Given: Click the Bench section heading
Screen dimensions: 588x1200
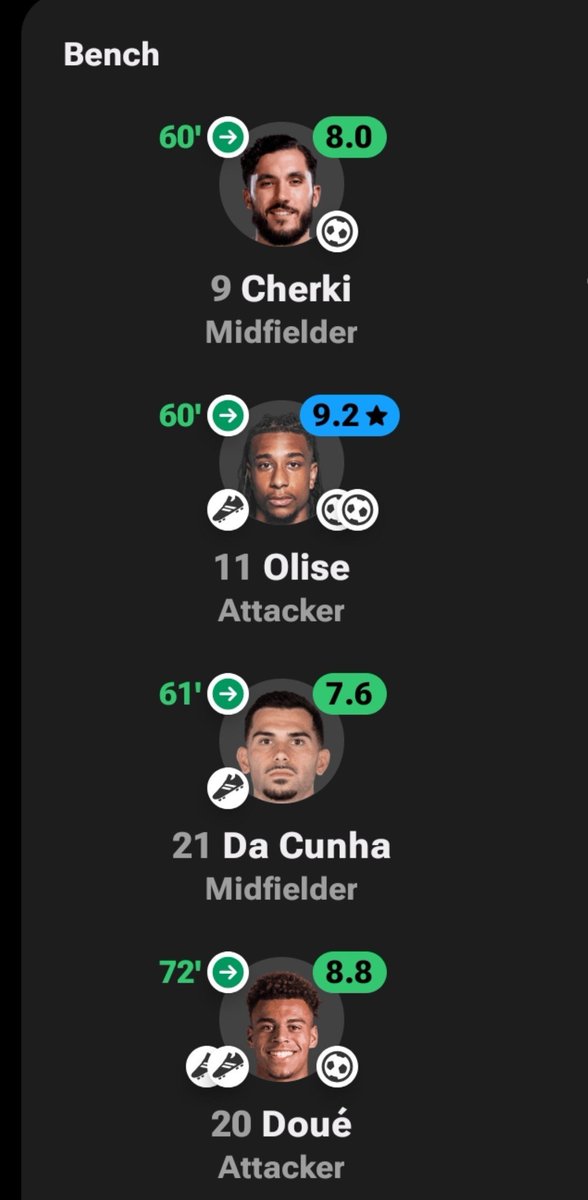Looking at the screenshot, I should [111, 54].
